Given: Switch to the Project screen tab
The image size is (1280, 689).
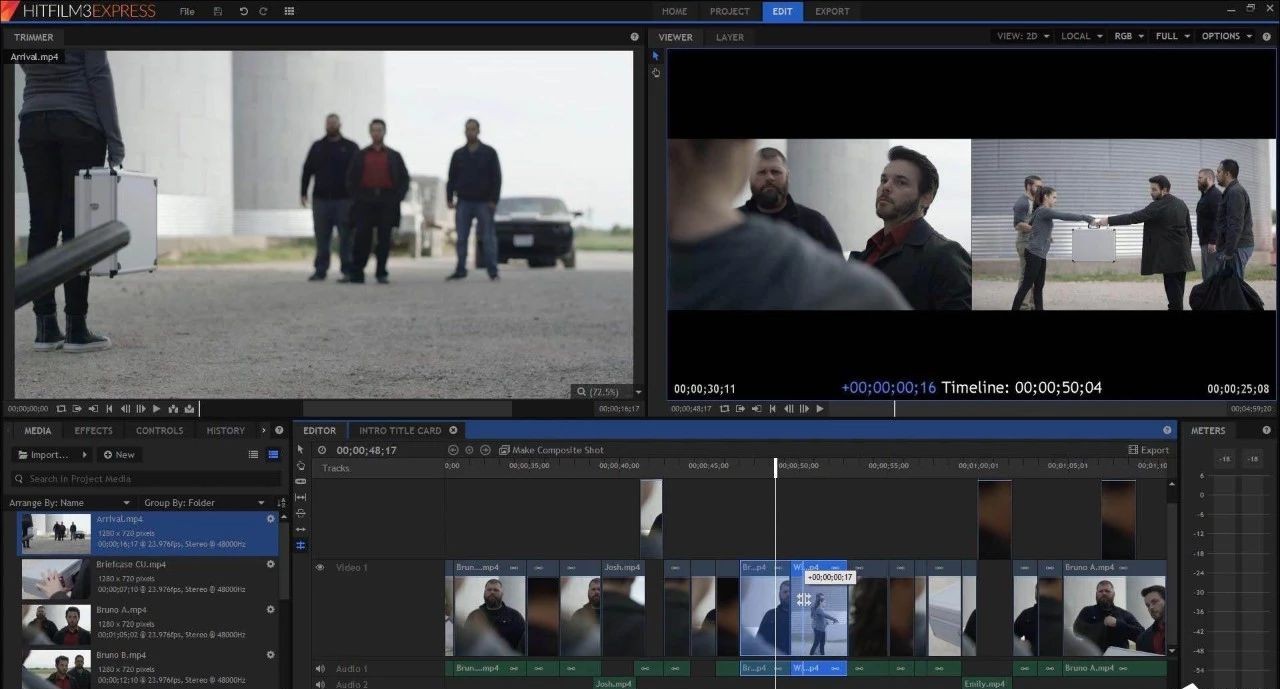Looking at the screenshot, I should click(x=730, y=12).
